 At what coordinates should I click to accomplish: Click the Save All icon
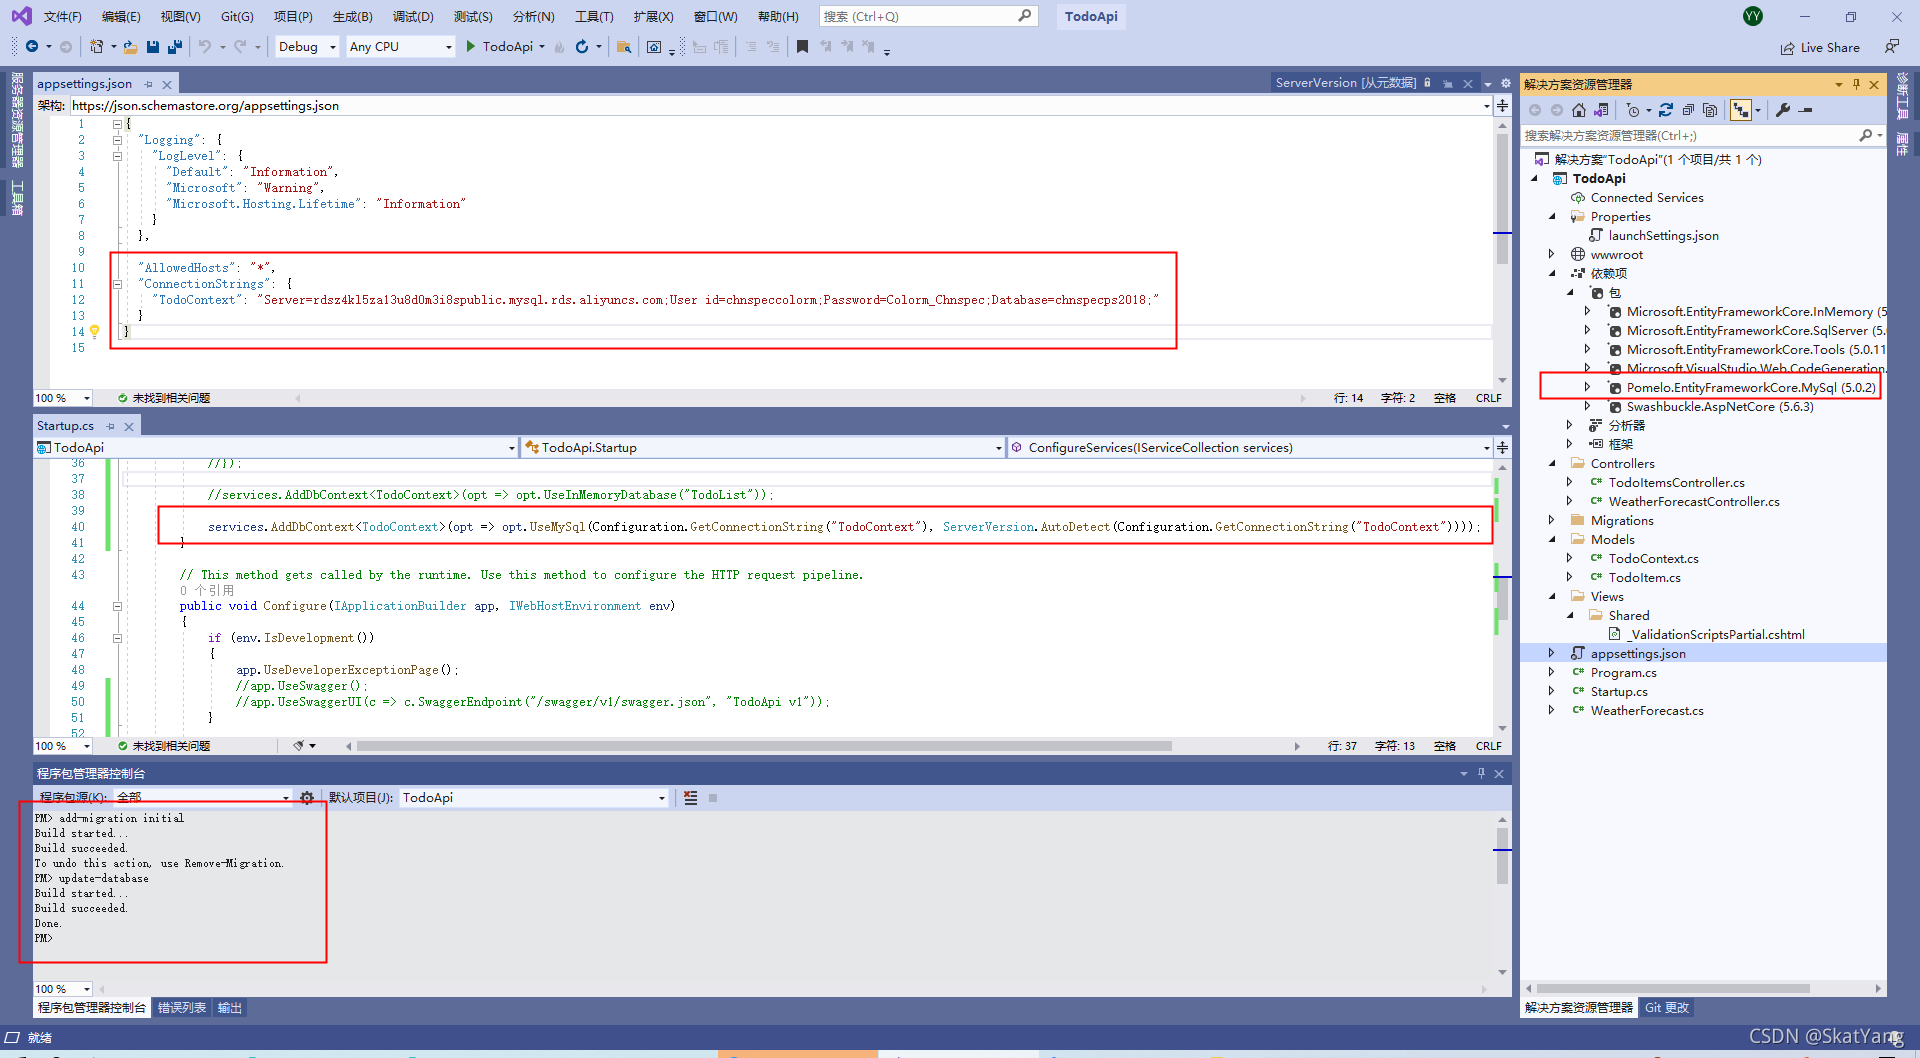175,46
